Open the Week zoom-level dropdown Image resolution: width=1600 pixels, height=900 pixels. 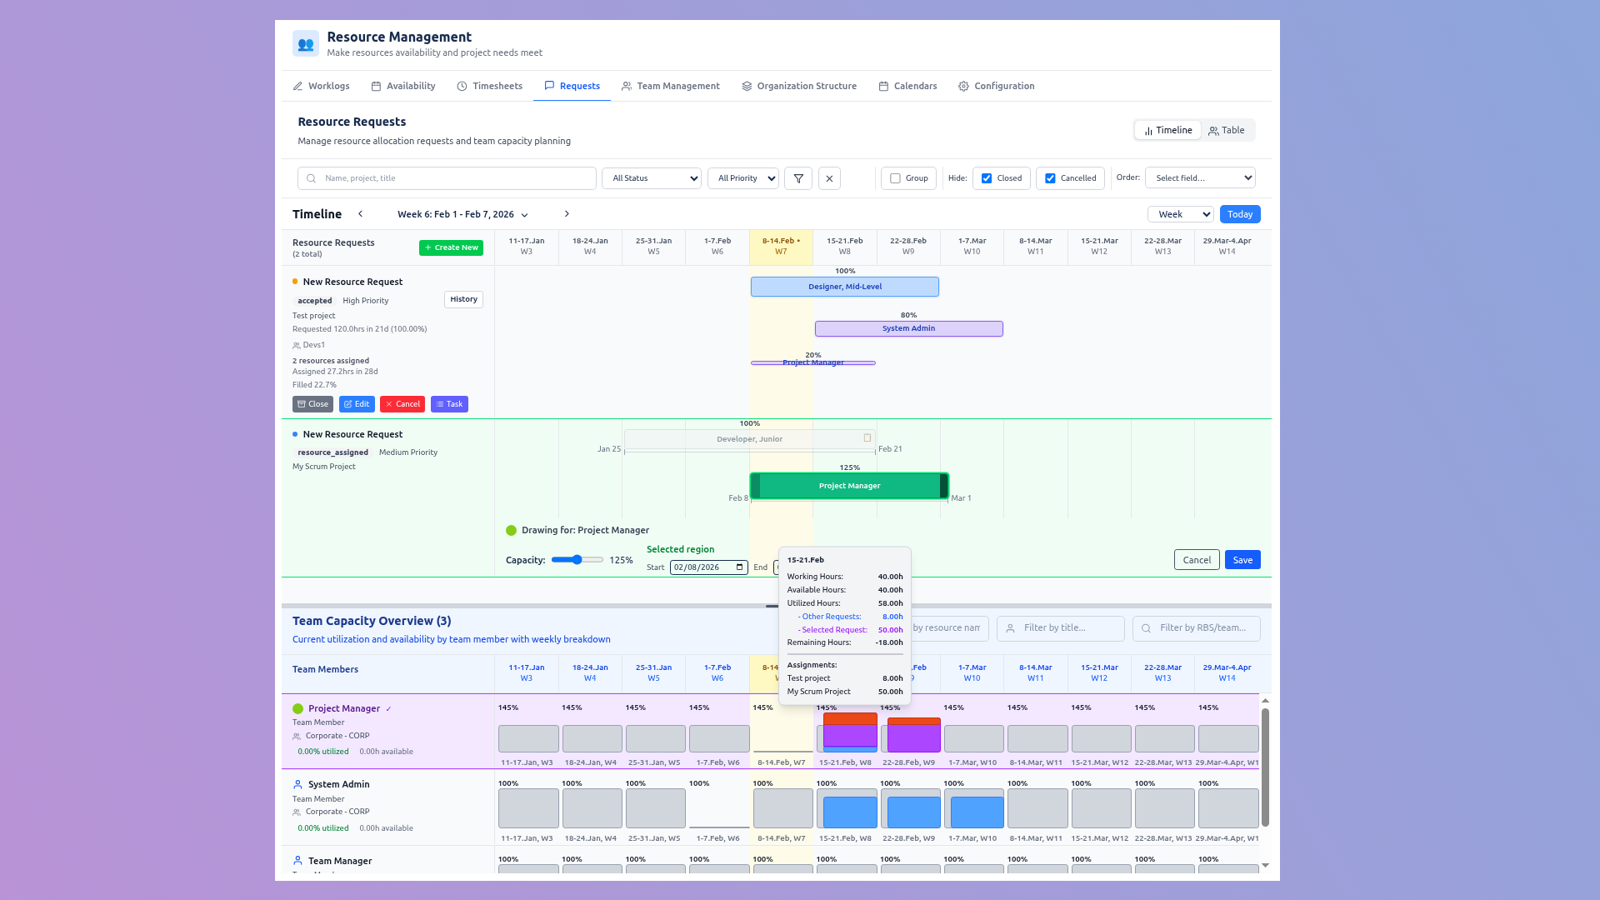pos(1180,214)
